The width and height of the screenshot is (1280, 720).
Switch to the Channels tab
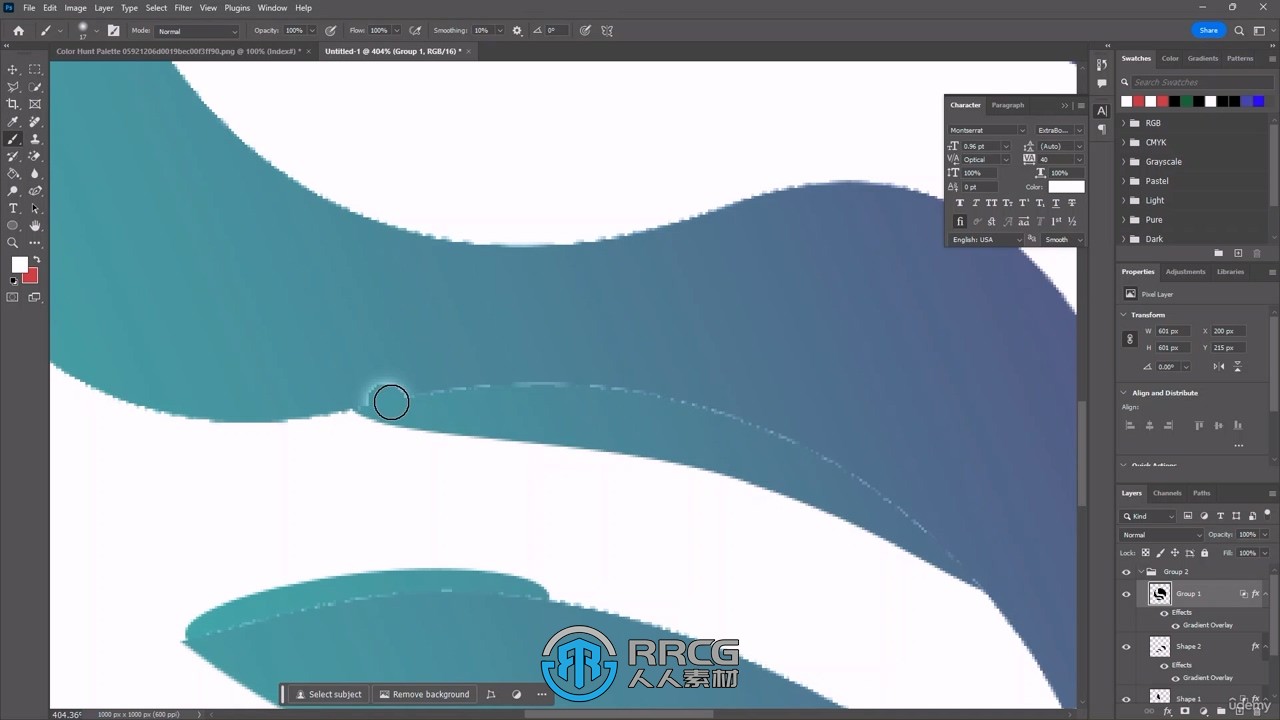(x=1167, y=493)
